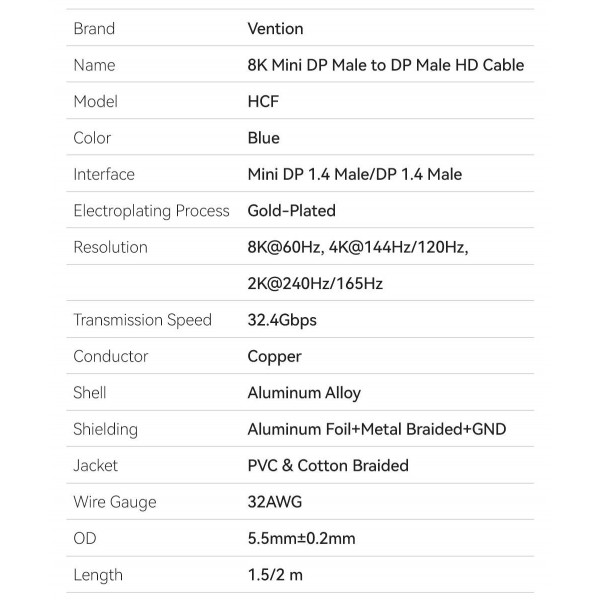Click the HCF model value
The image size is (600, 600).
pyautogui.click(x=263, y=102)
